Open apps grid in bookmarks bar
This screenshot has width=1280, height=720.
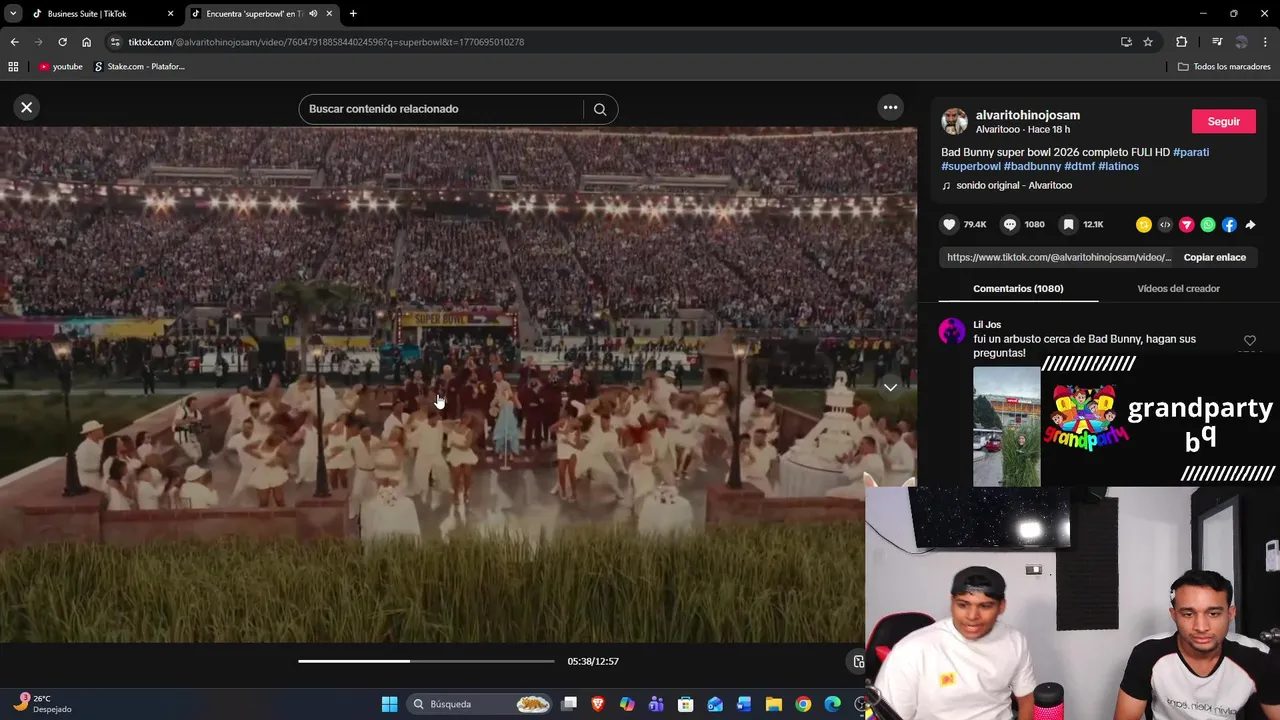[13, 67]
